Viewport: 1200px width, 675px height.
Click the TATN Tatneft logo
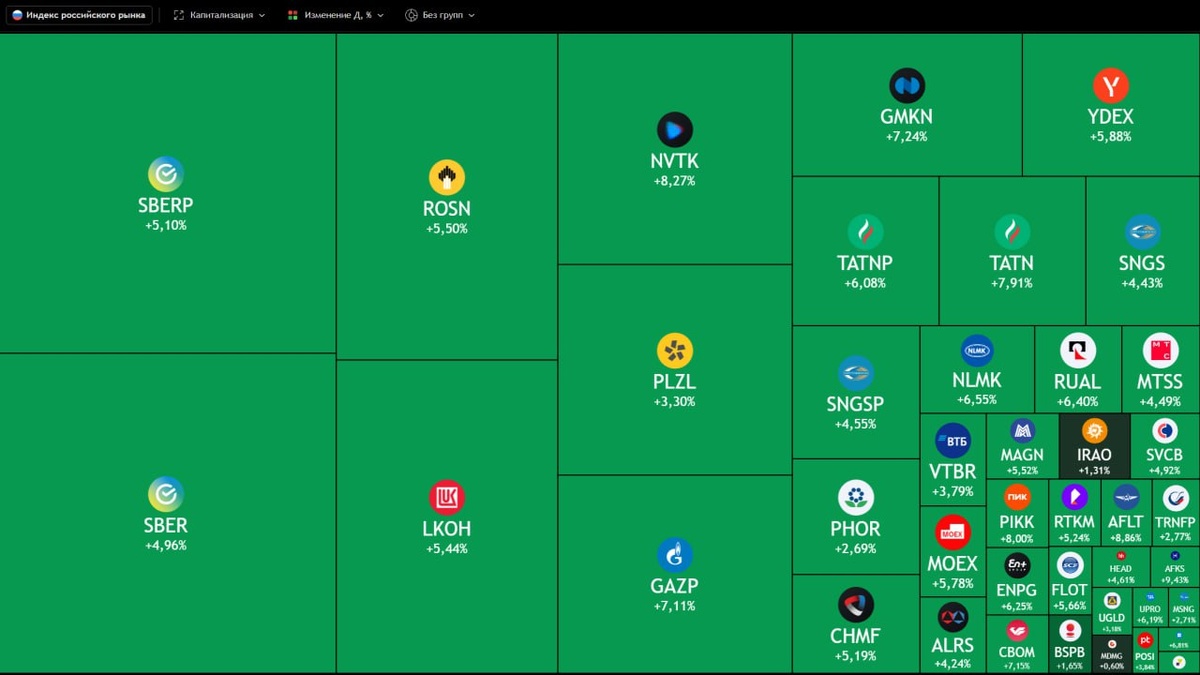point(1012,232)
